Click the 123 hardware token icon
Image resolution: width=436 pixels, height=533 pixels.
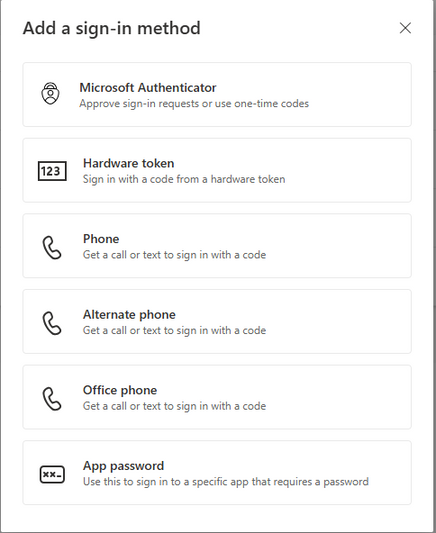coord(52,171)
